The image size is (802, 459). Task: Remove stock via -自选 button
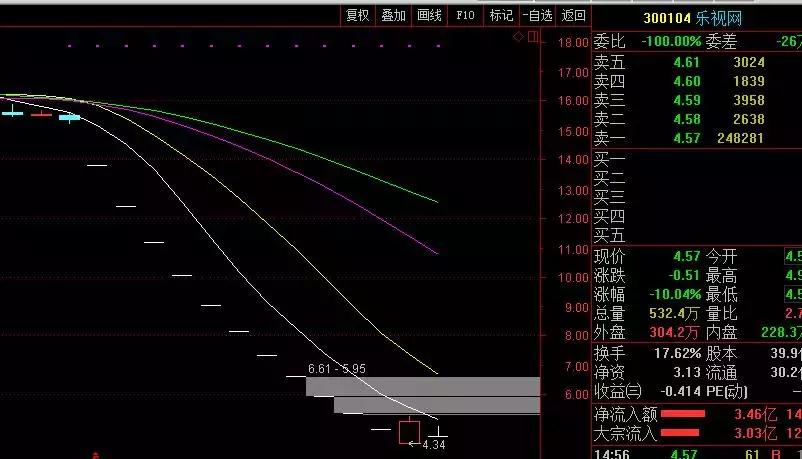(x=538, y=15)
